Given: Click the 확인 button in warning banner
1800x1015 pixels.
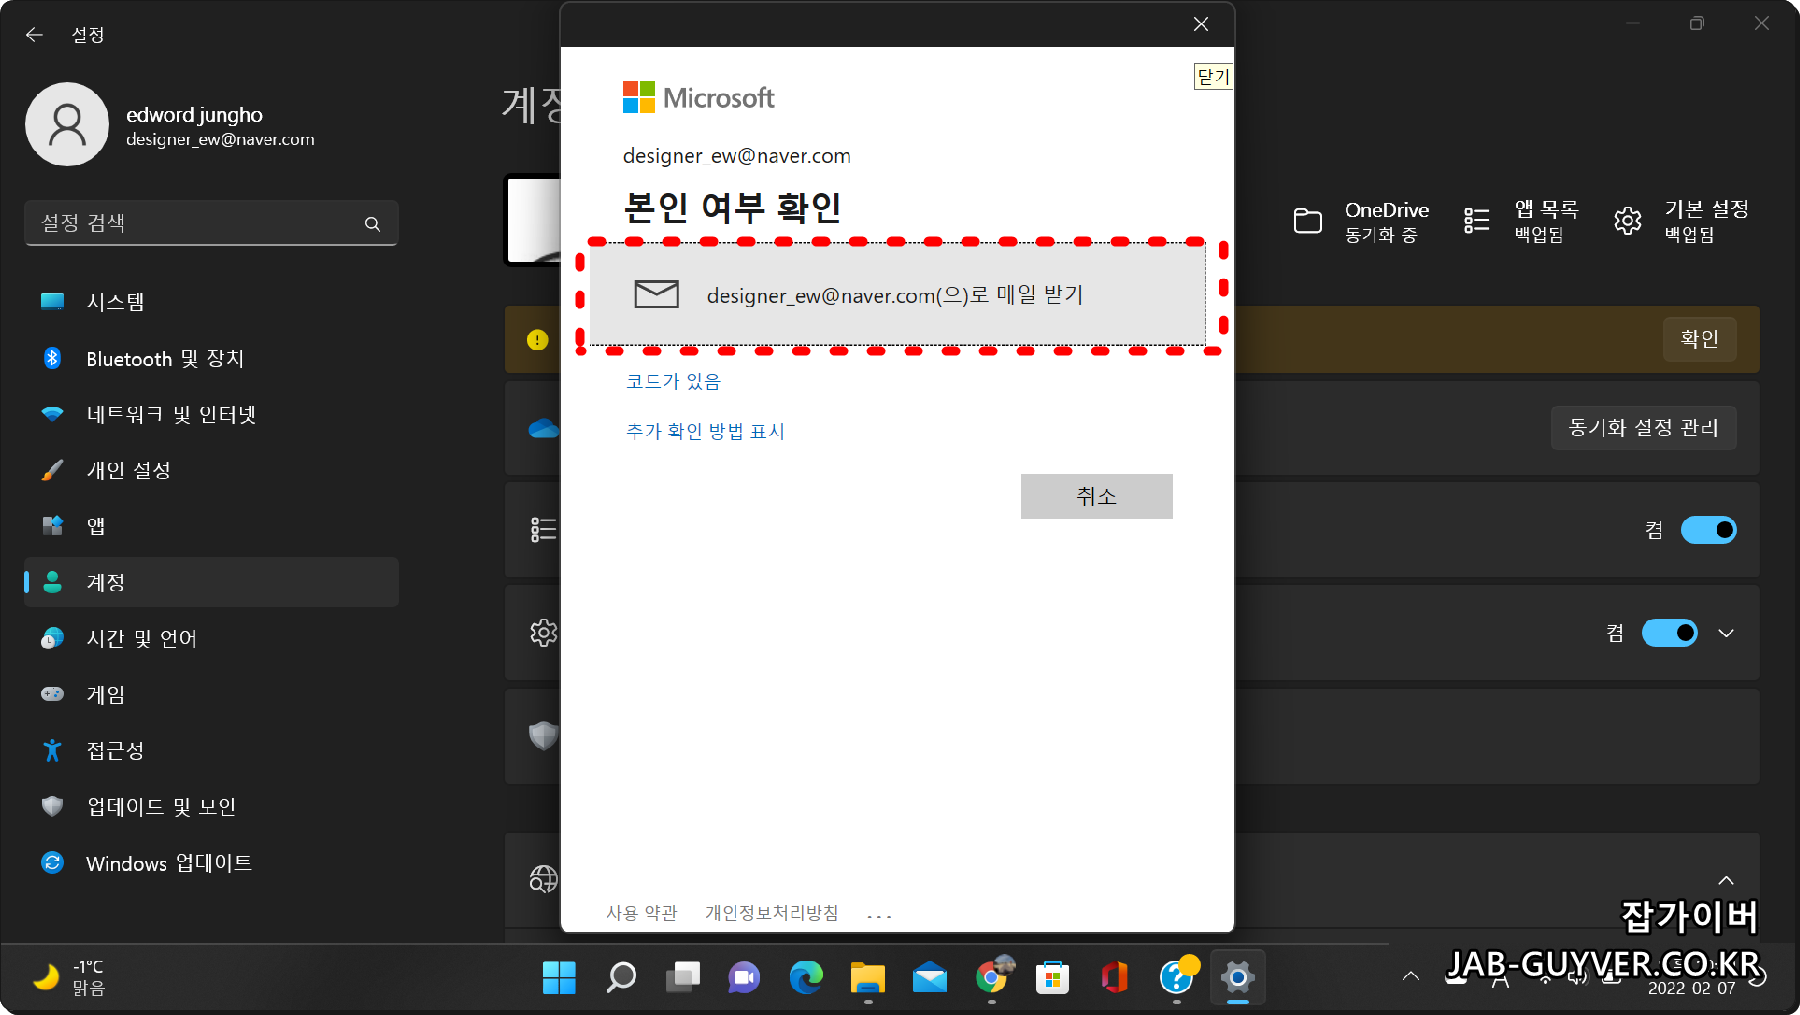Looking at the screenshot, I should point(1699,339).
